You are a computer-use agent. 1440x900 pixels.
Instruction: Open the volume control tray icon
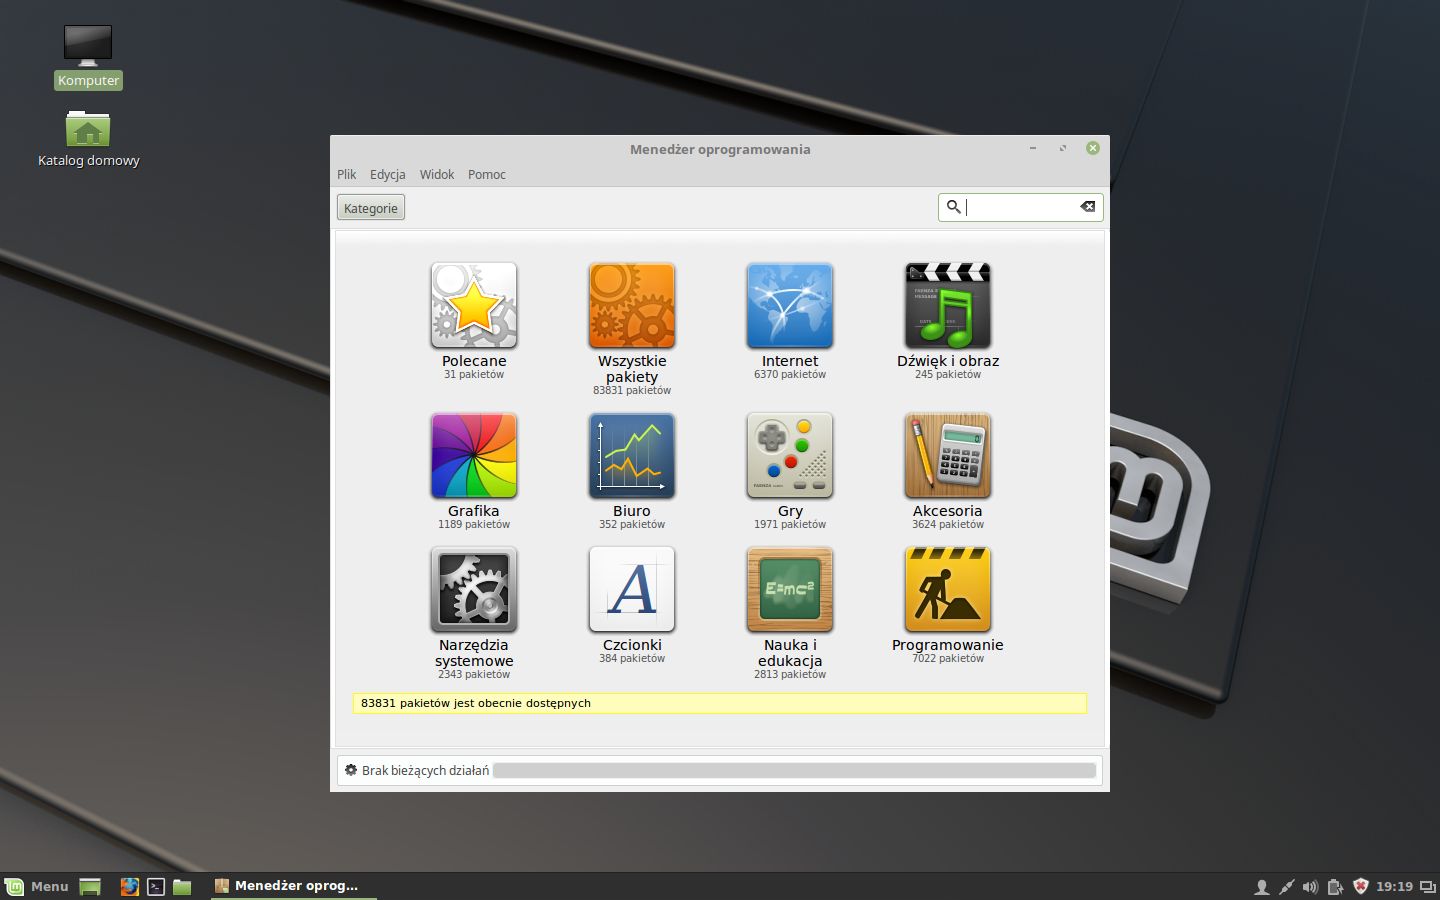click(x=1310, y=886)
